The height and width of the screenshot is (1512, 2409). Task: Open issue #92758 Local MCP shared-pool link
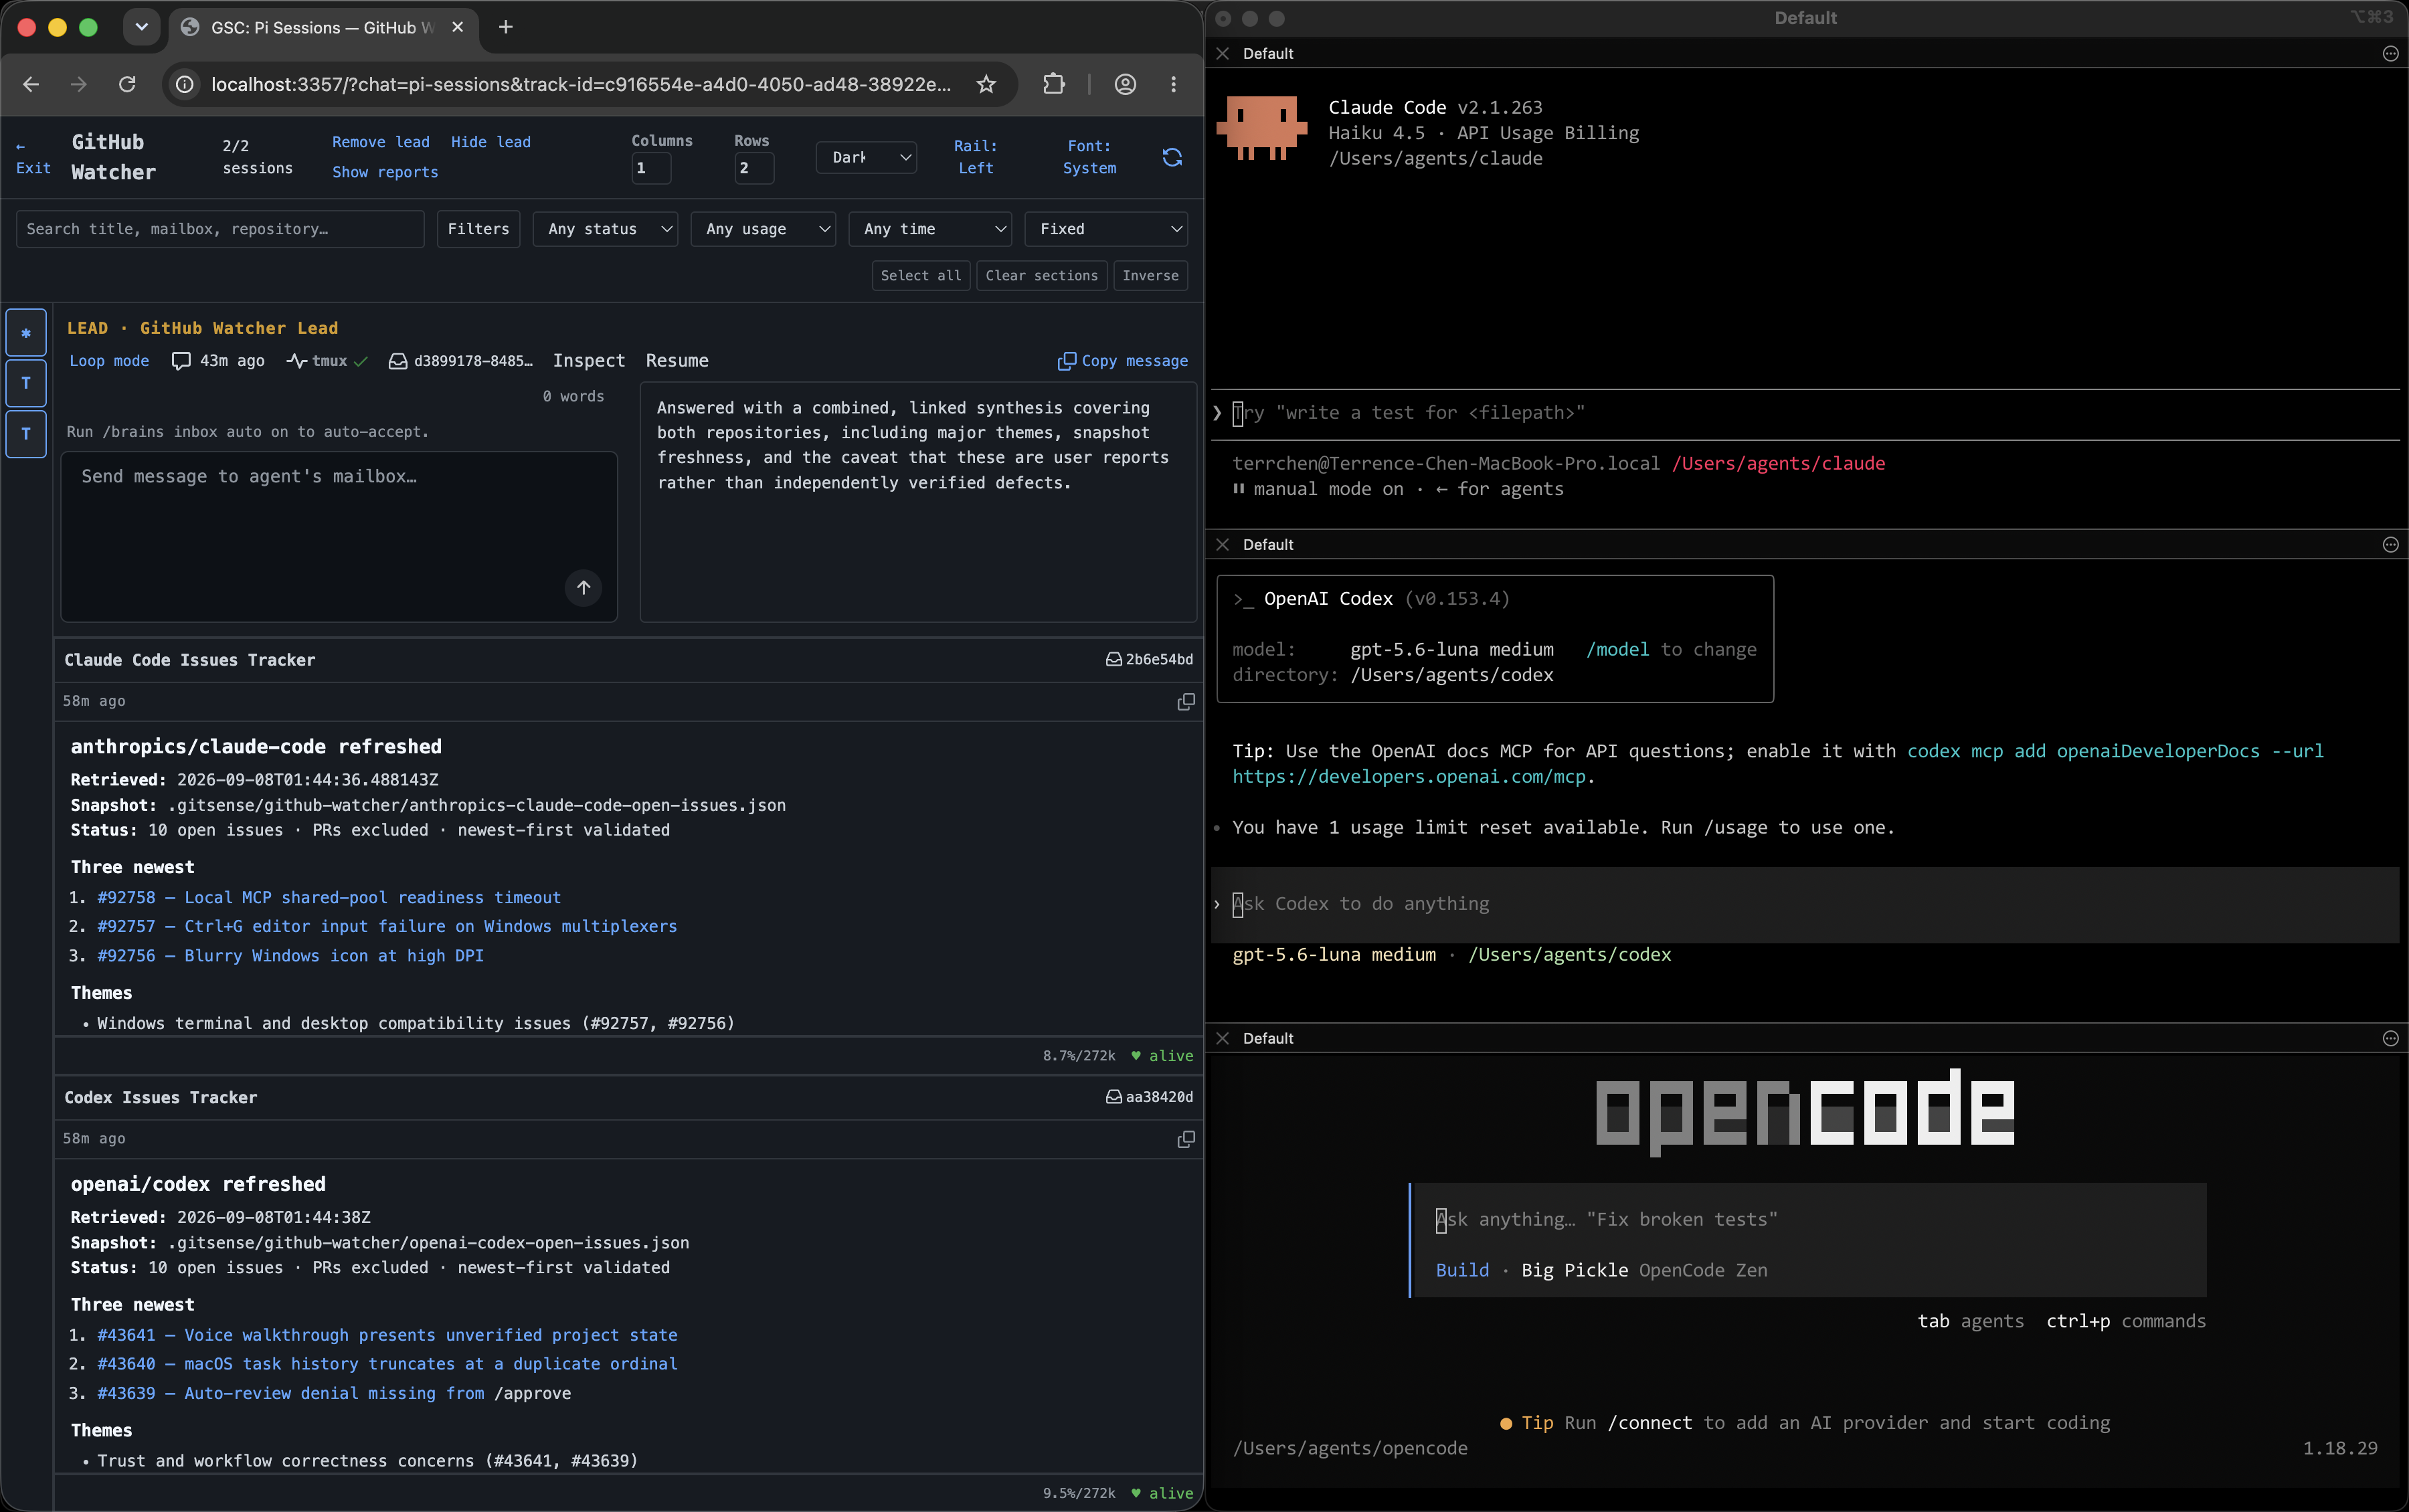click(329, 898)
